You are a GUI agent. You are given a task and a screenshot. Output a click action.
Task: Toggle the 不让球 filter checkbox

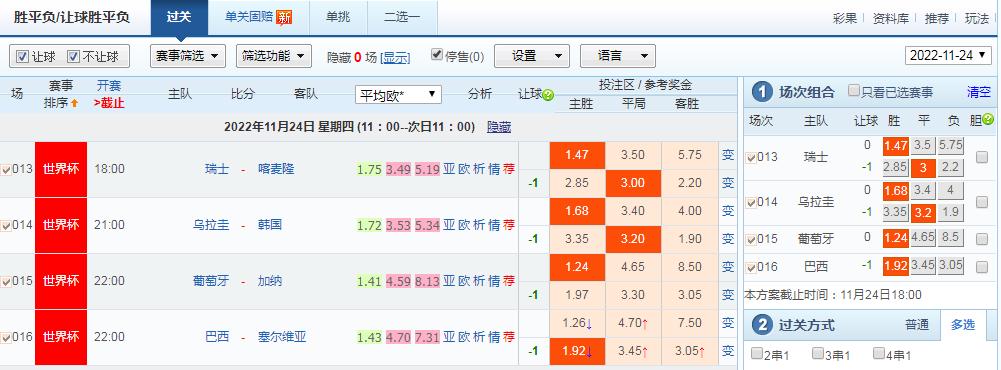(73, 56)
